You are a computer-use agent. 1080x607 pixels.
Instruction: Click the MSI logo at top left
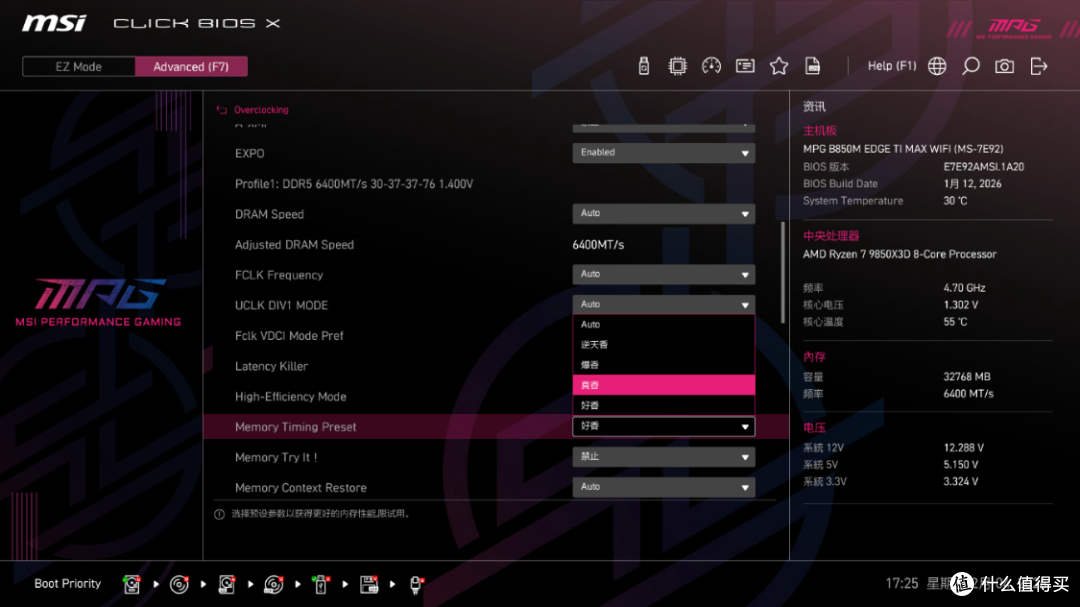click(54, 23)
